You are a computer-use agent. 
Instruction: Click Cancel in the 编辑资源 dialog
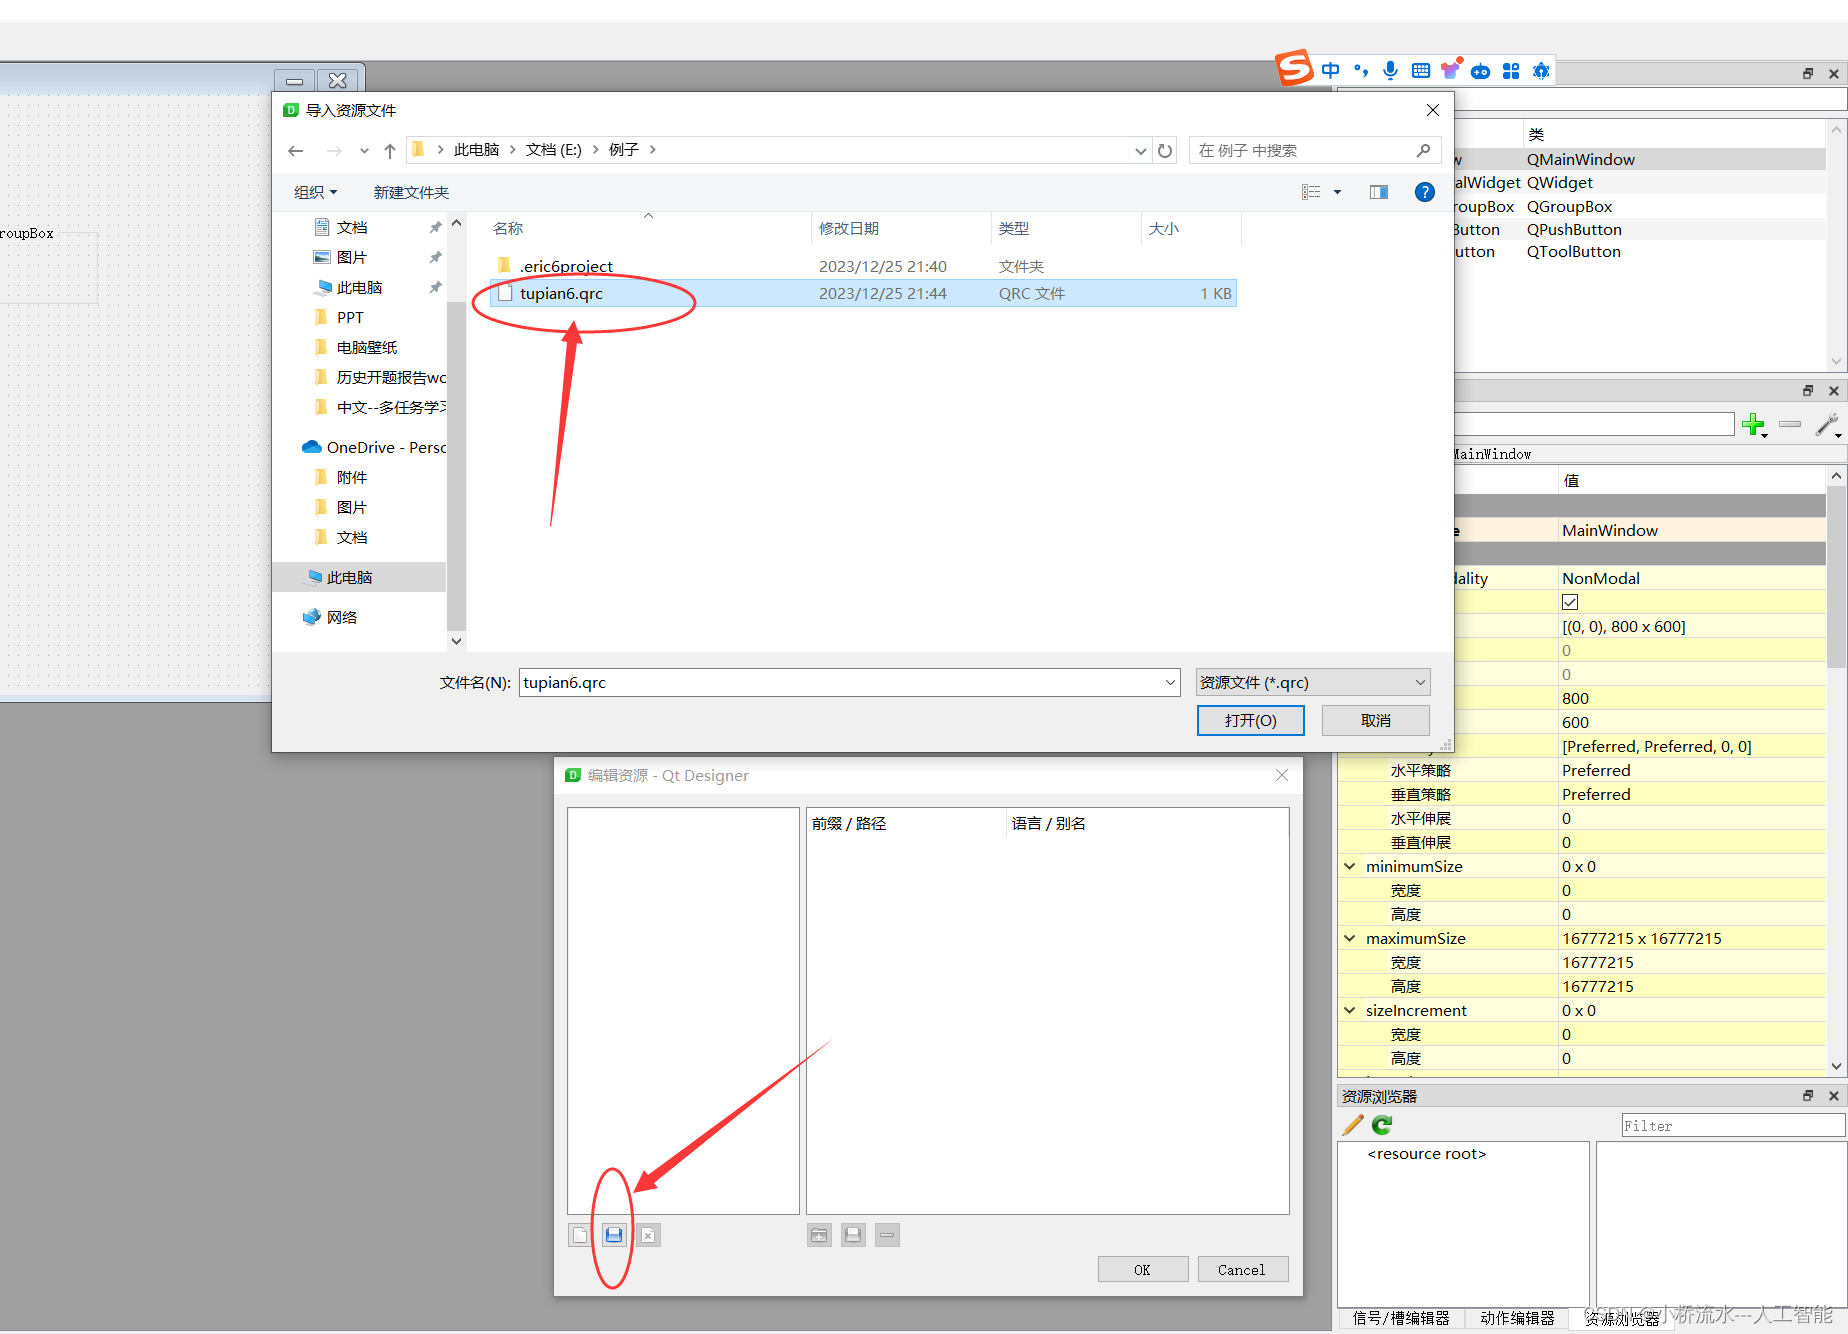1241,1269
